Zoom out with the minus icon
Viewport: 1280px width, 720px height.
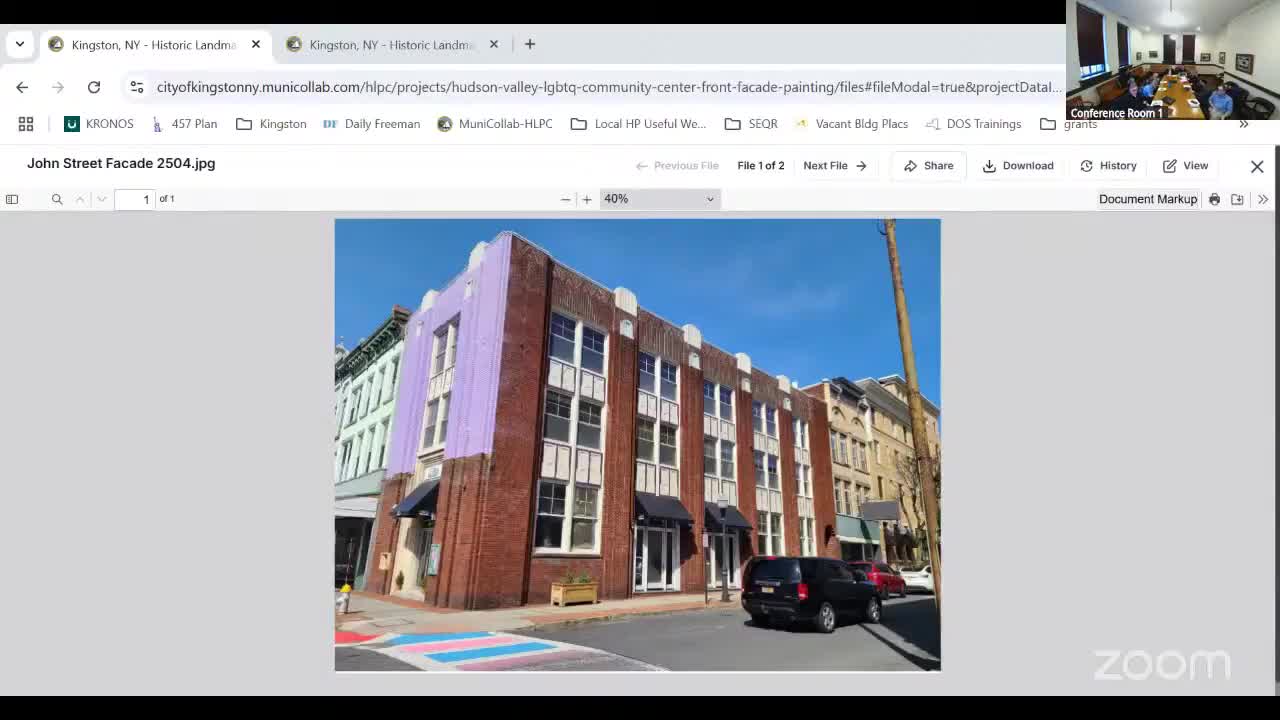(565, 199)
